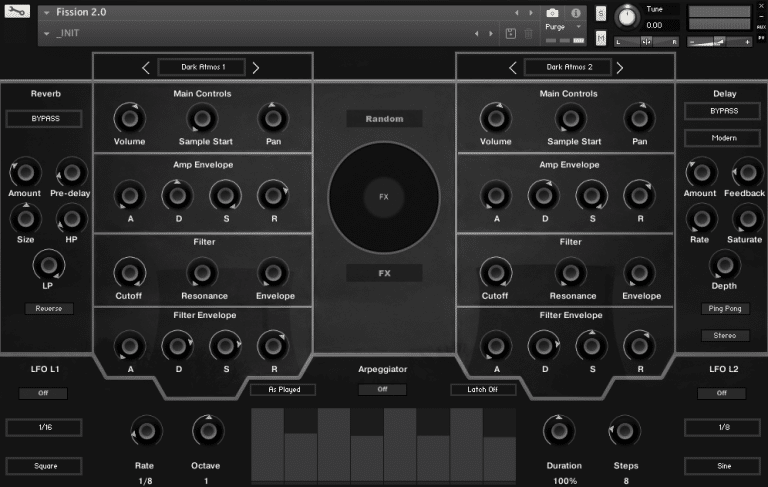Click the Random button
The image size is (768, 487).
[384, 119]
